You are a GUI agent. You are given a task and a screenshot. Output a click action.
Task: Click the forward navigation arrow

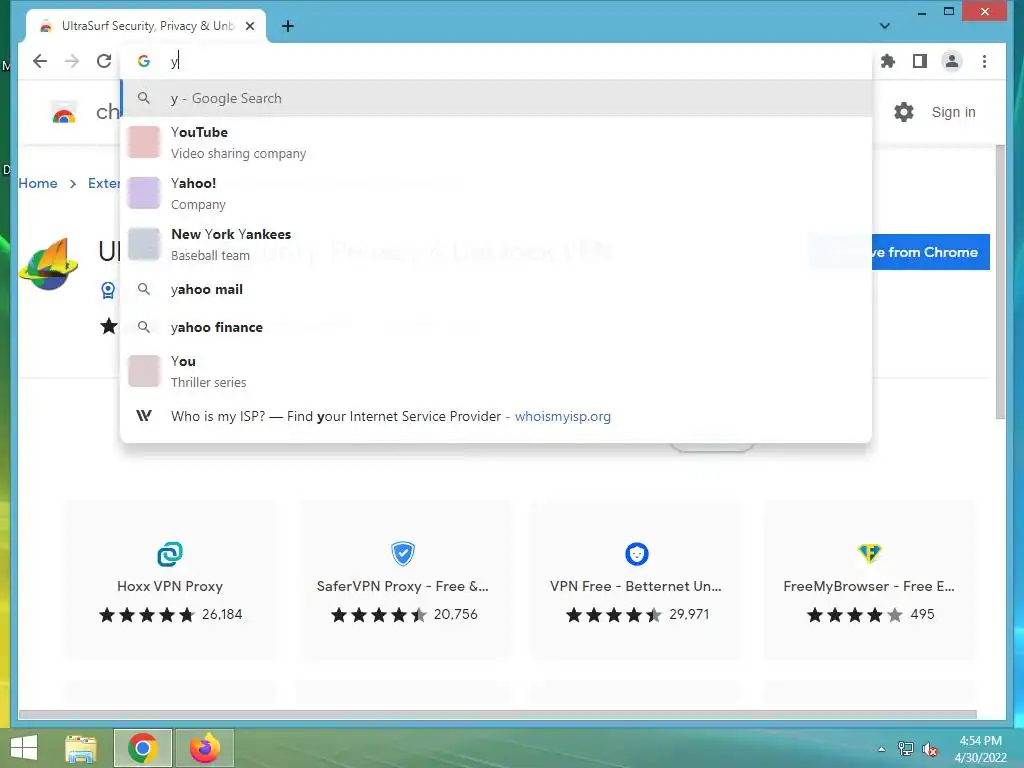[x=72, y=61]
